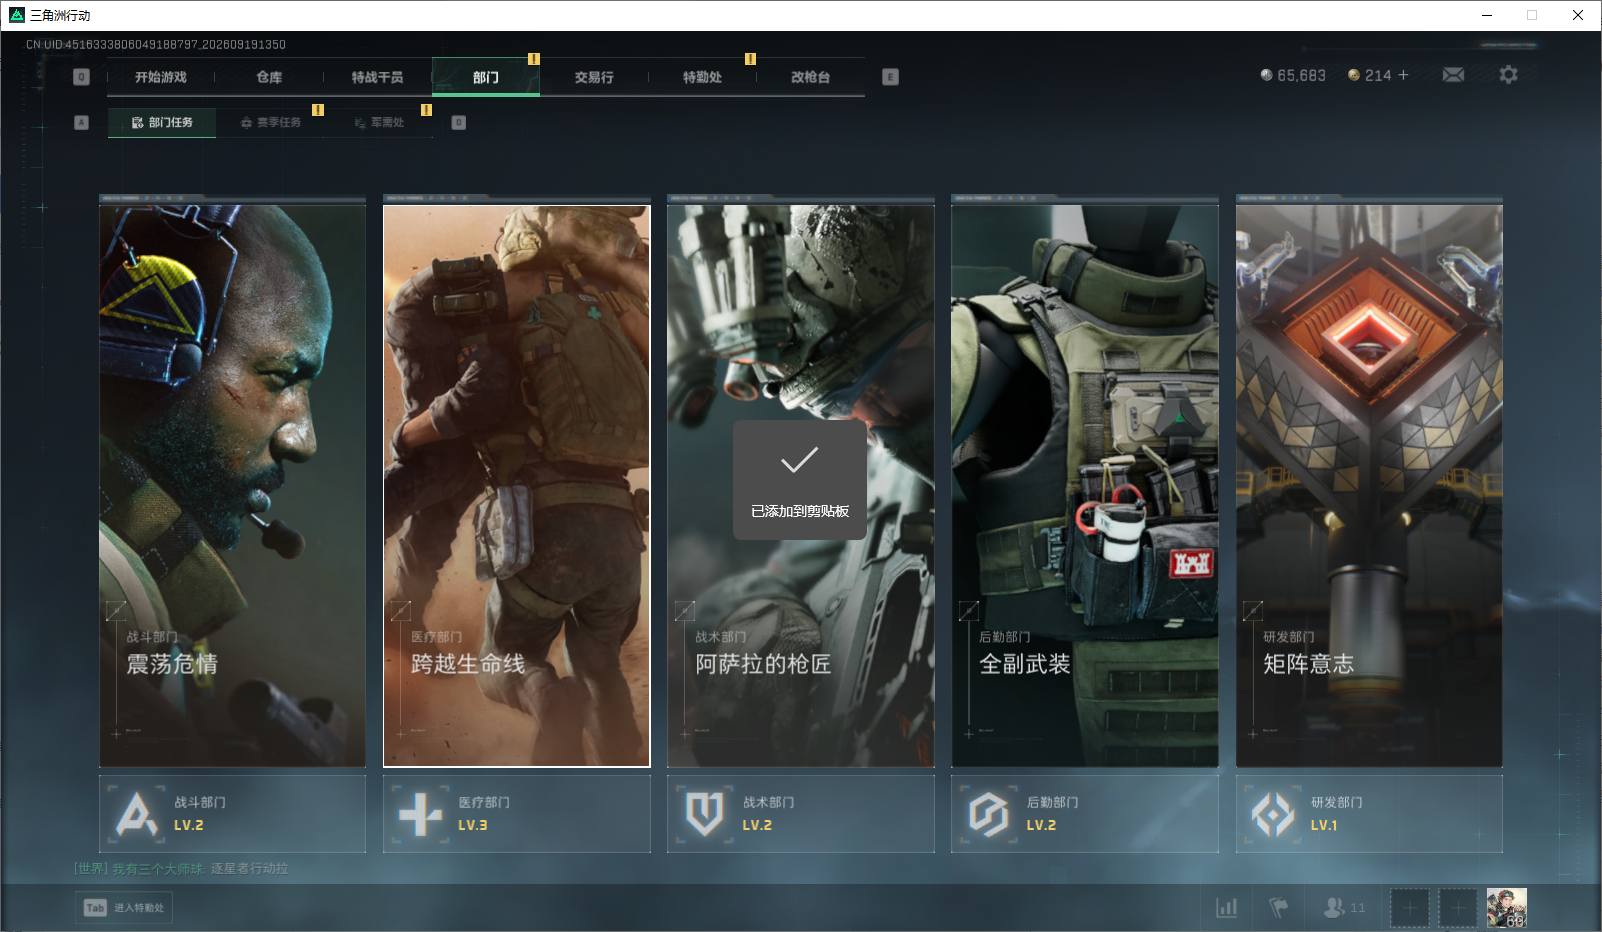
Task: Click the 三角洲行动 app icon in title bar
Action: pyautogui.click(x=16, y=15)
